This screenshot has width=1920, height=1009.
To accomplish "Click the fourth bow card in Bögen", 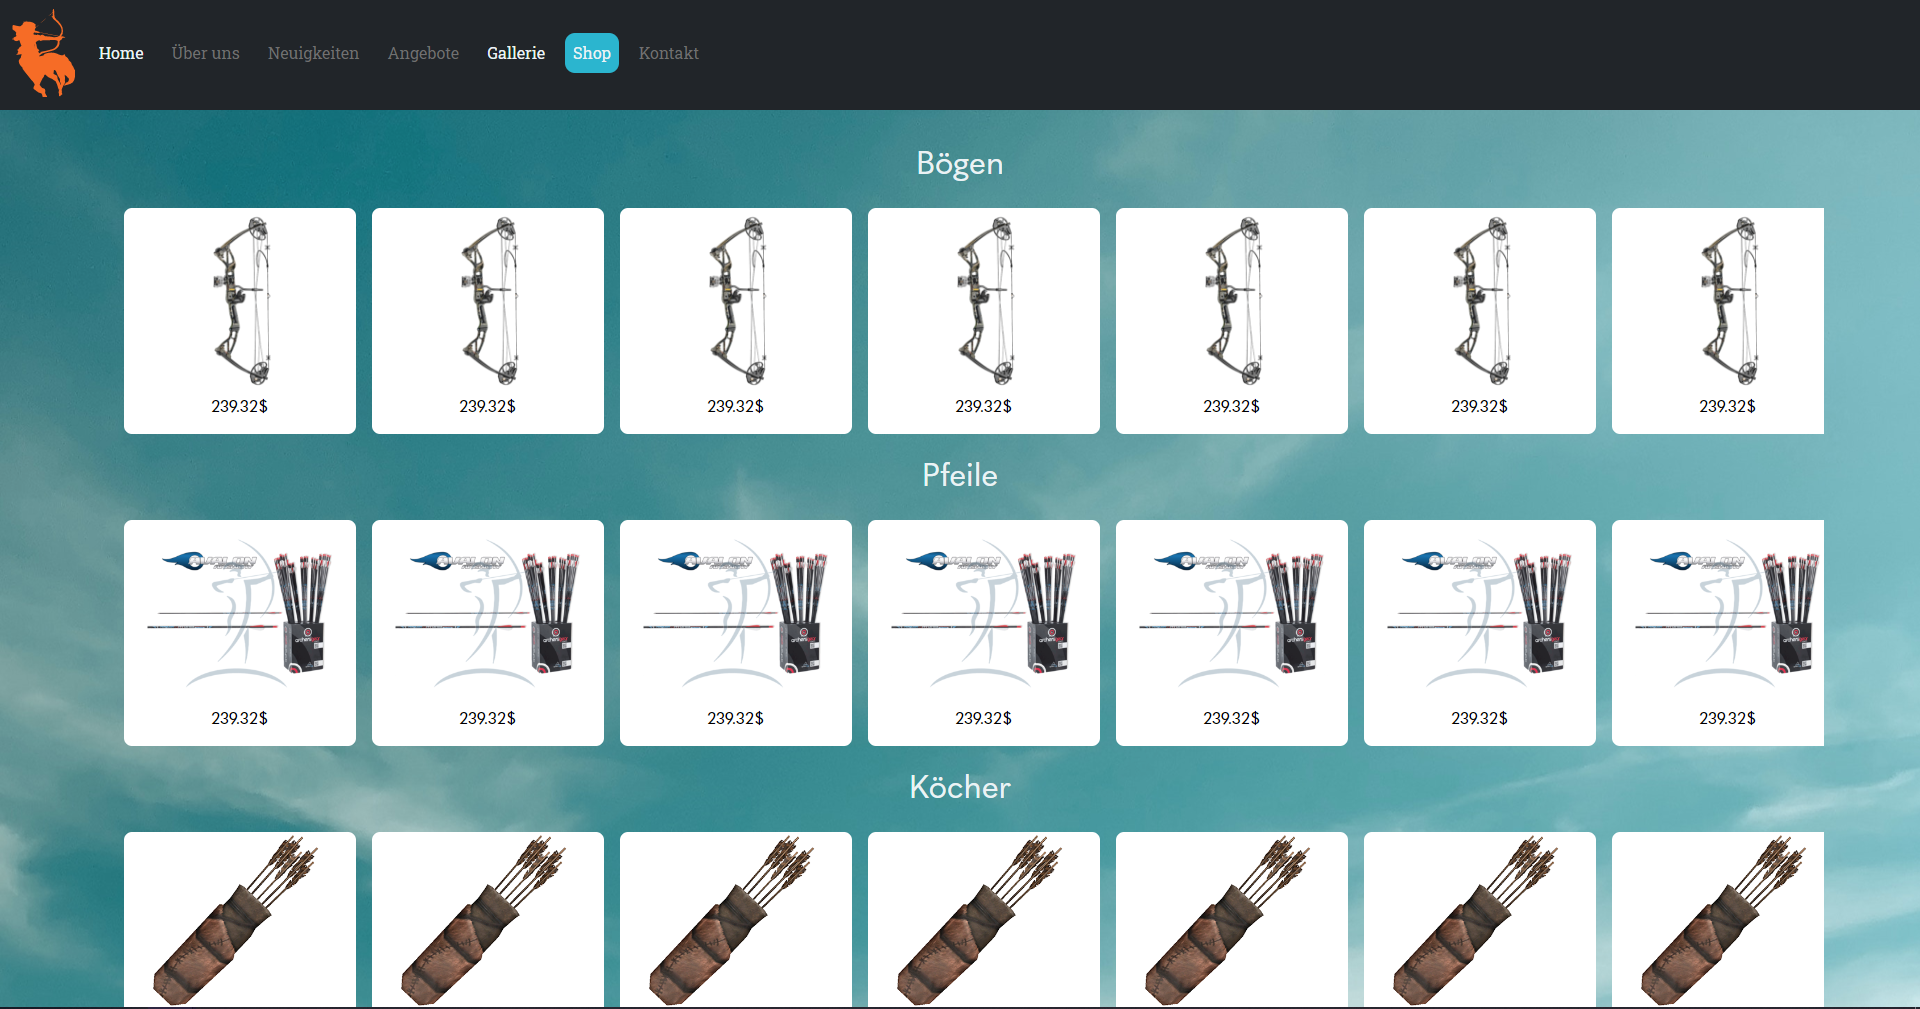I will click(984, 321).
